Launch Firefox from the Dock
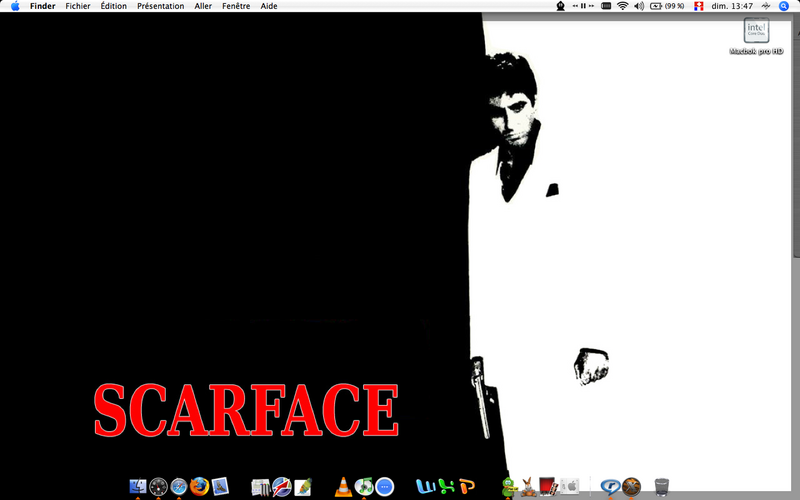 (x=199, y=486)
